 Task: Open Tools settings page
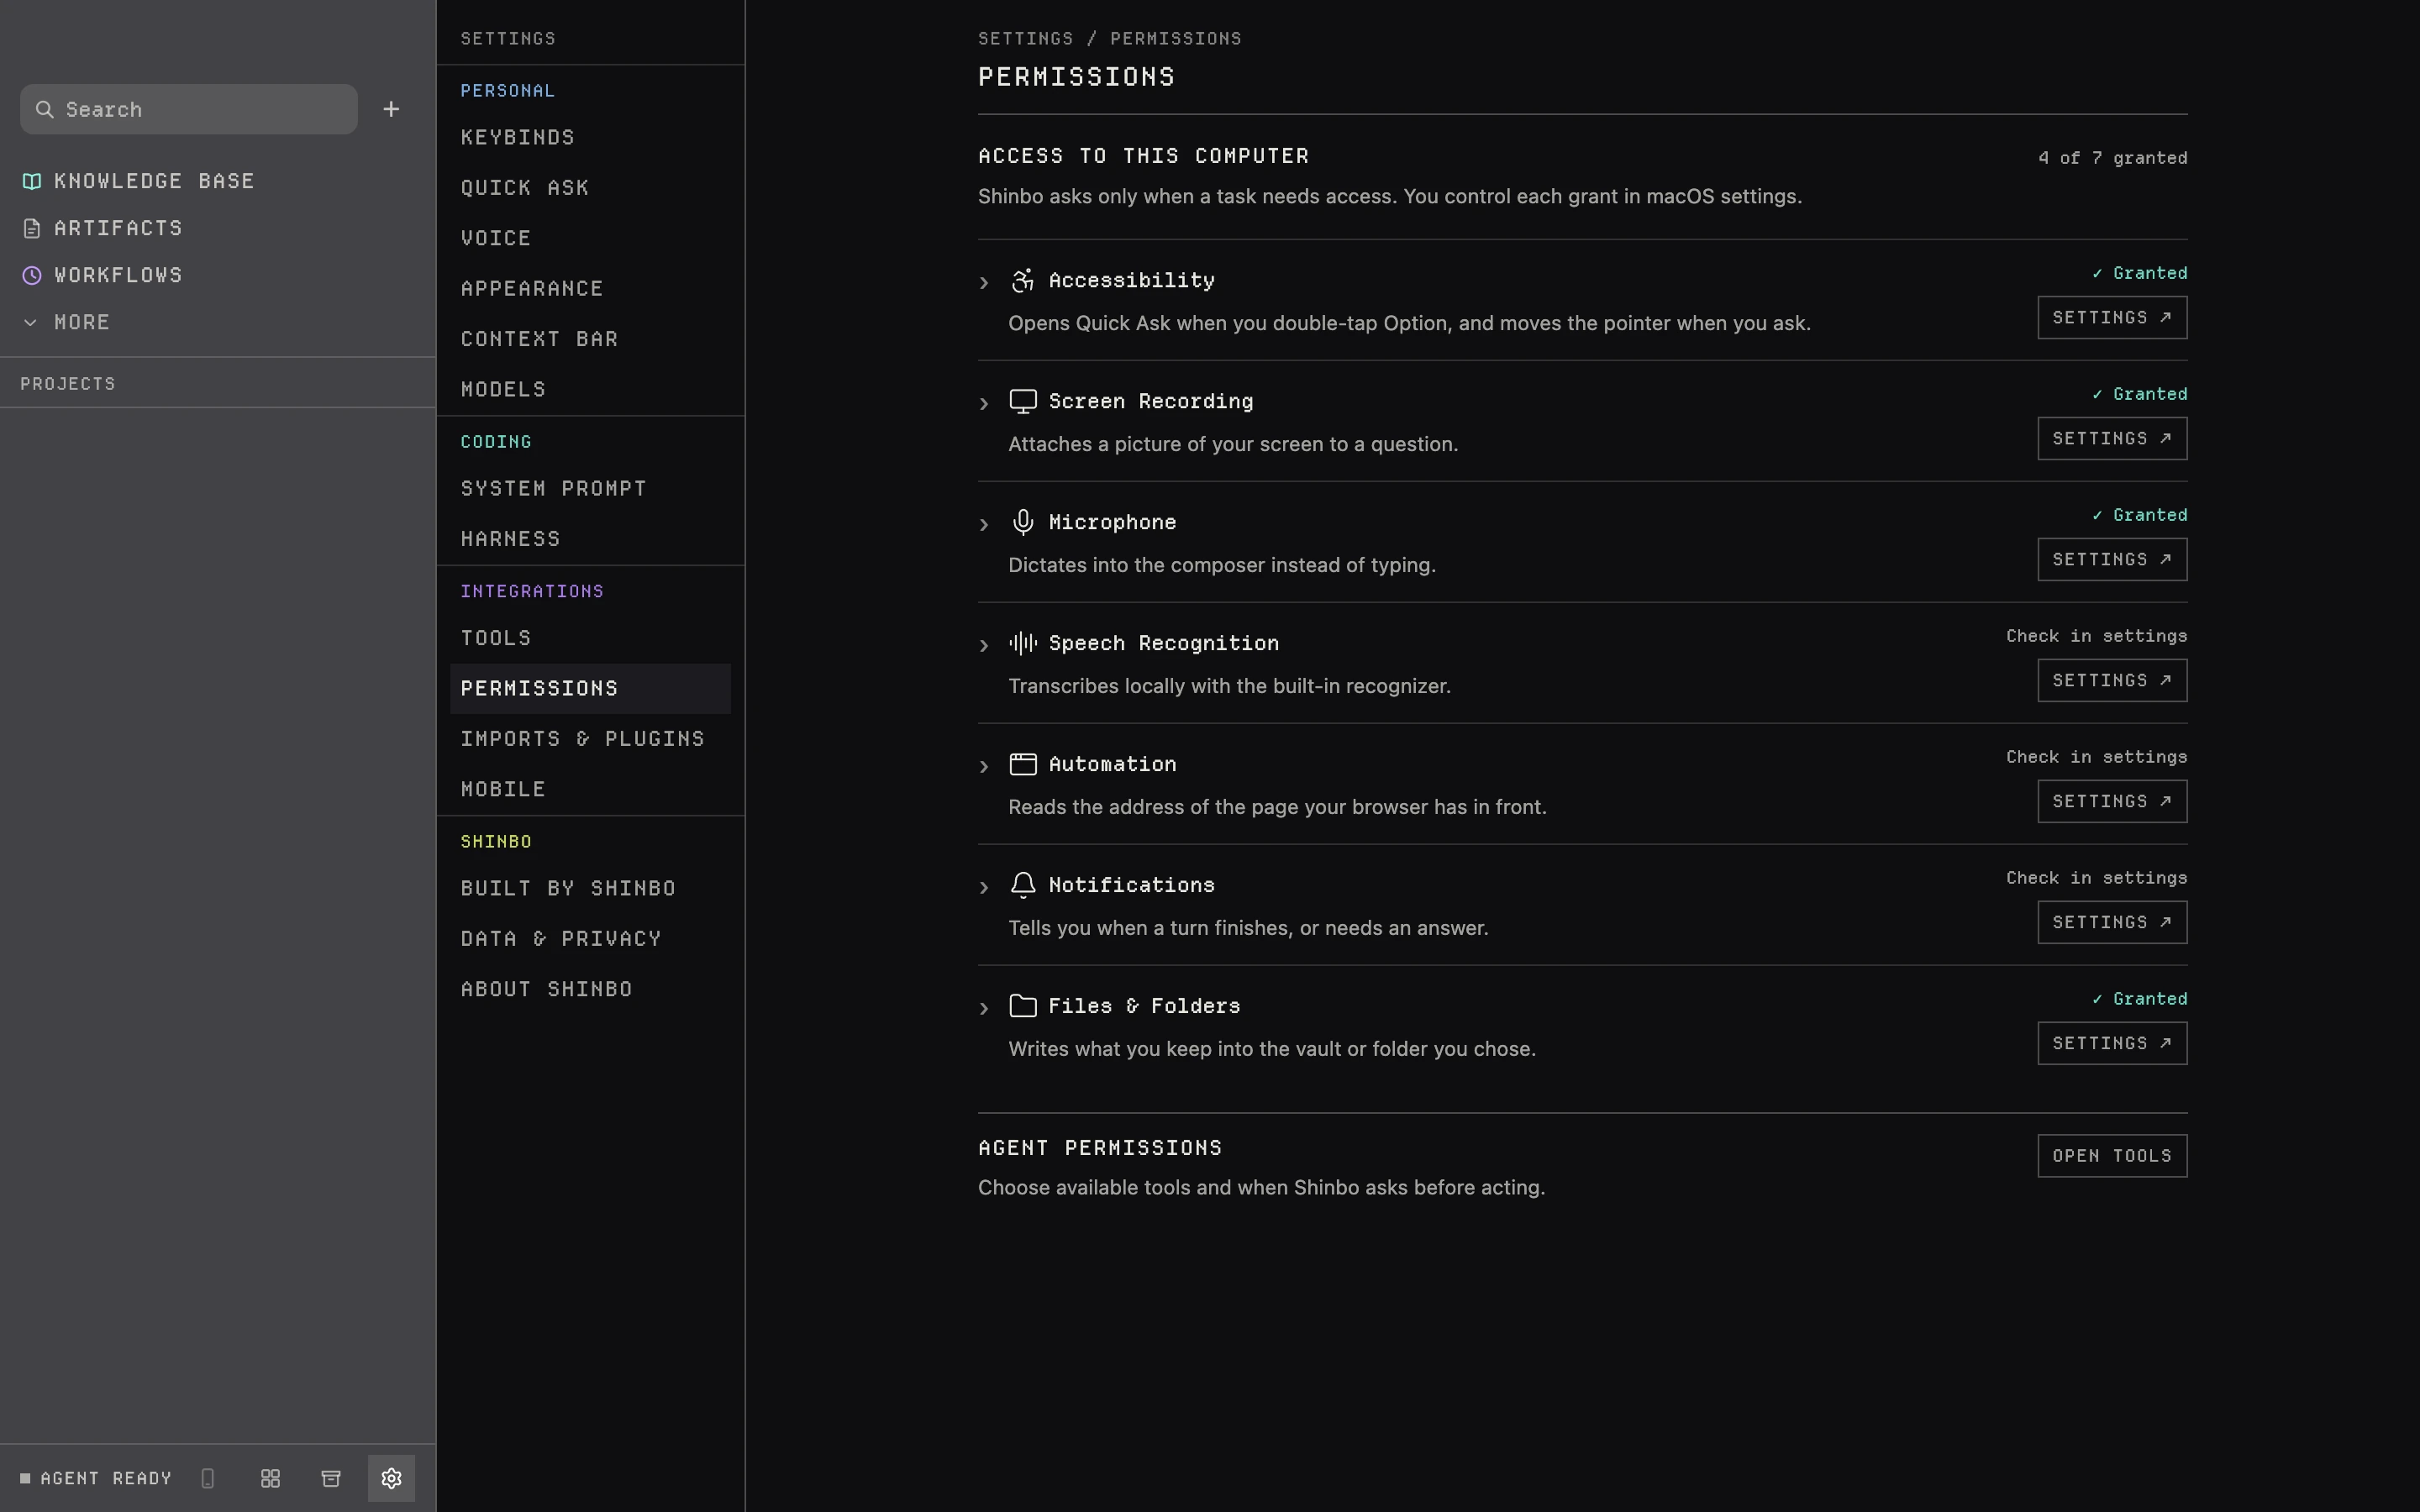click(x=590, y=638)
